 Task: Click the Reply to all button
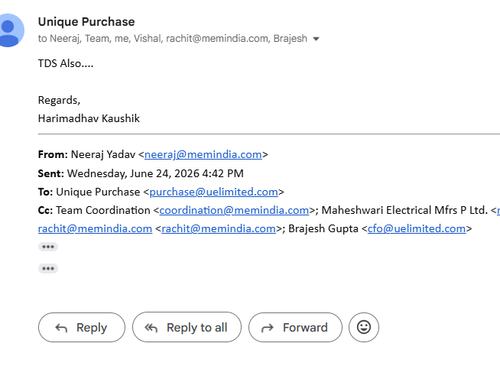pyautogui.click(x=187, y=327)
